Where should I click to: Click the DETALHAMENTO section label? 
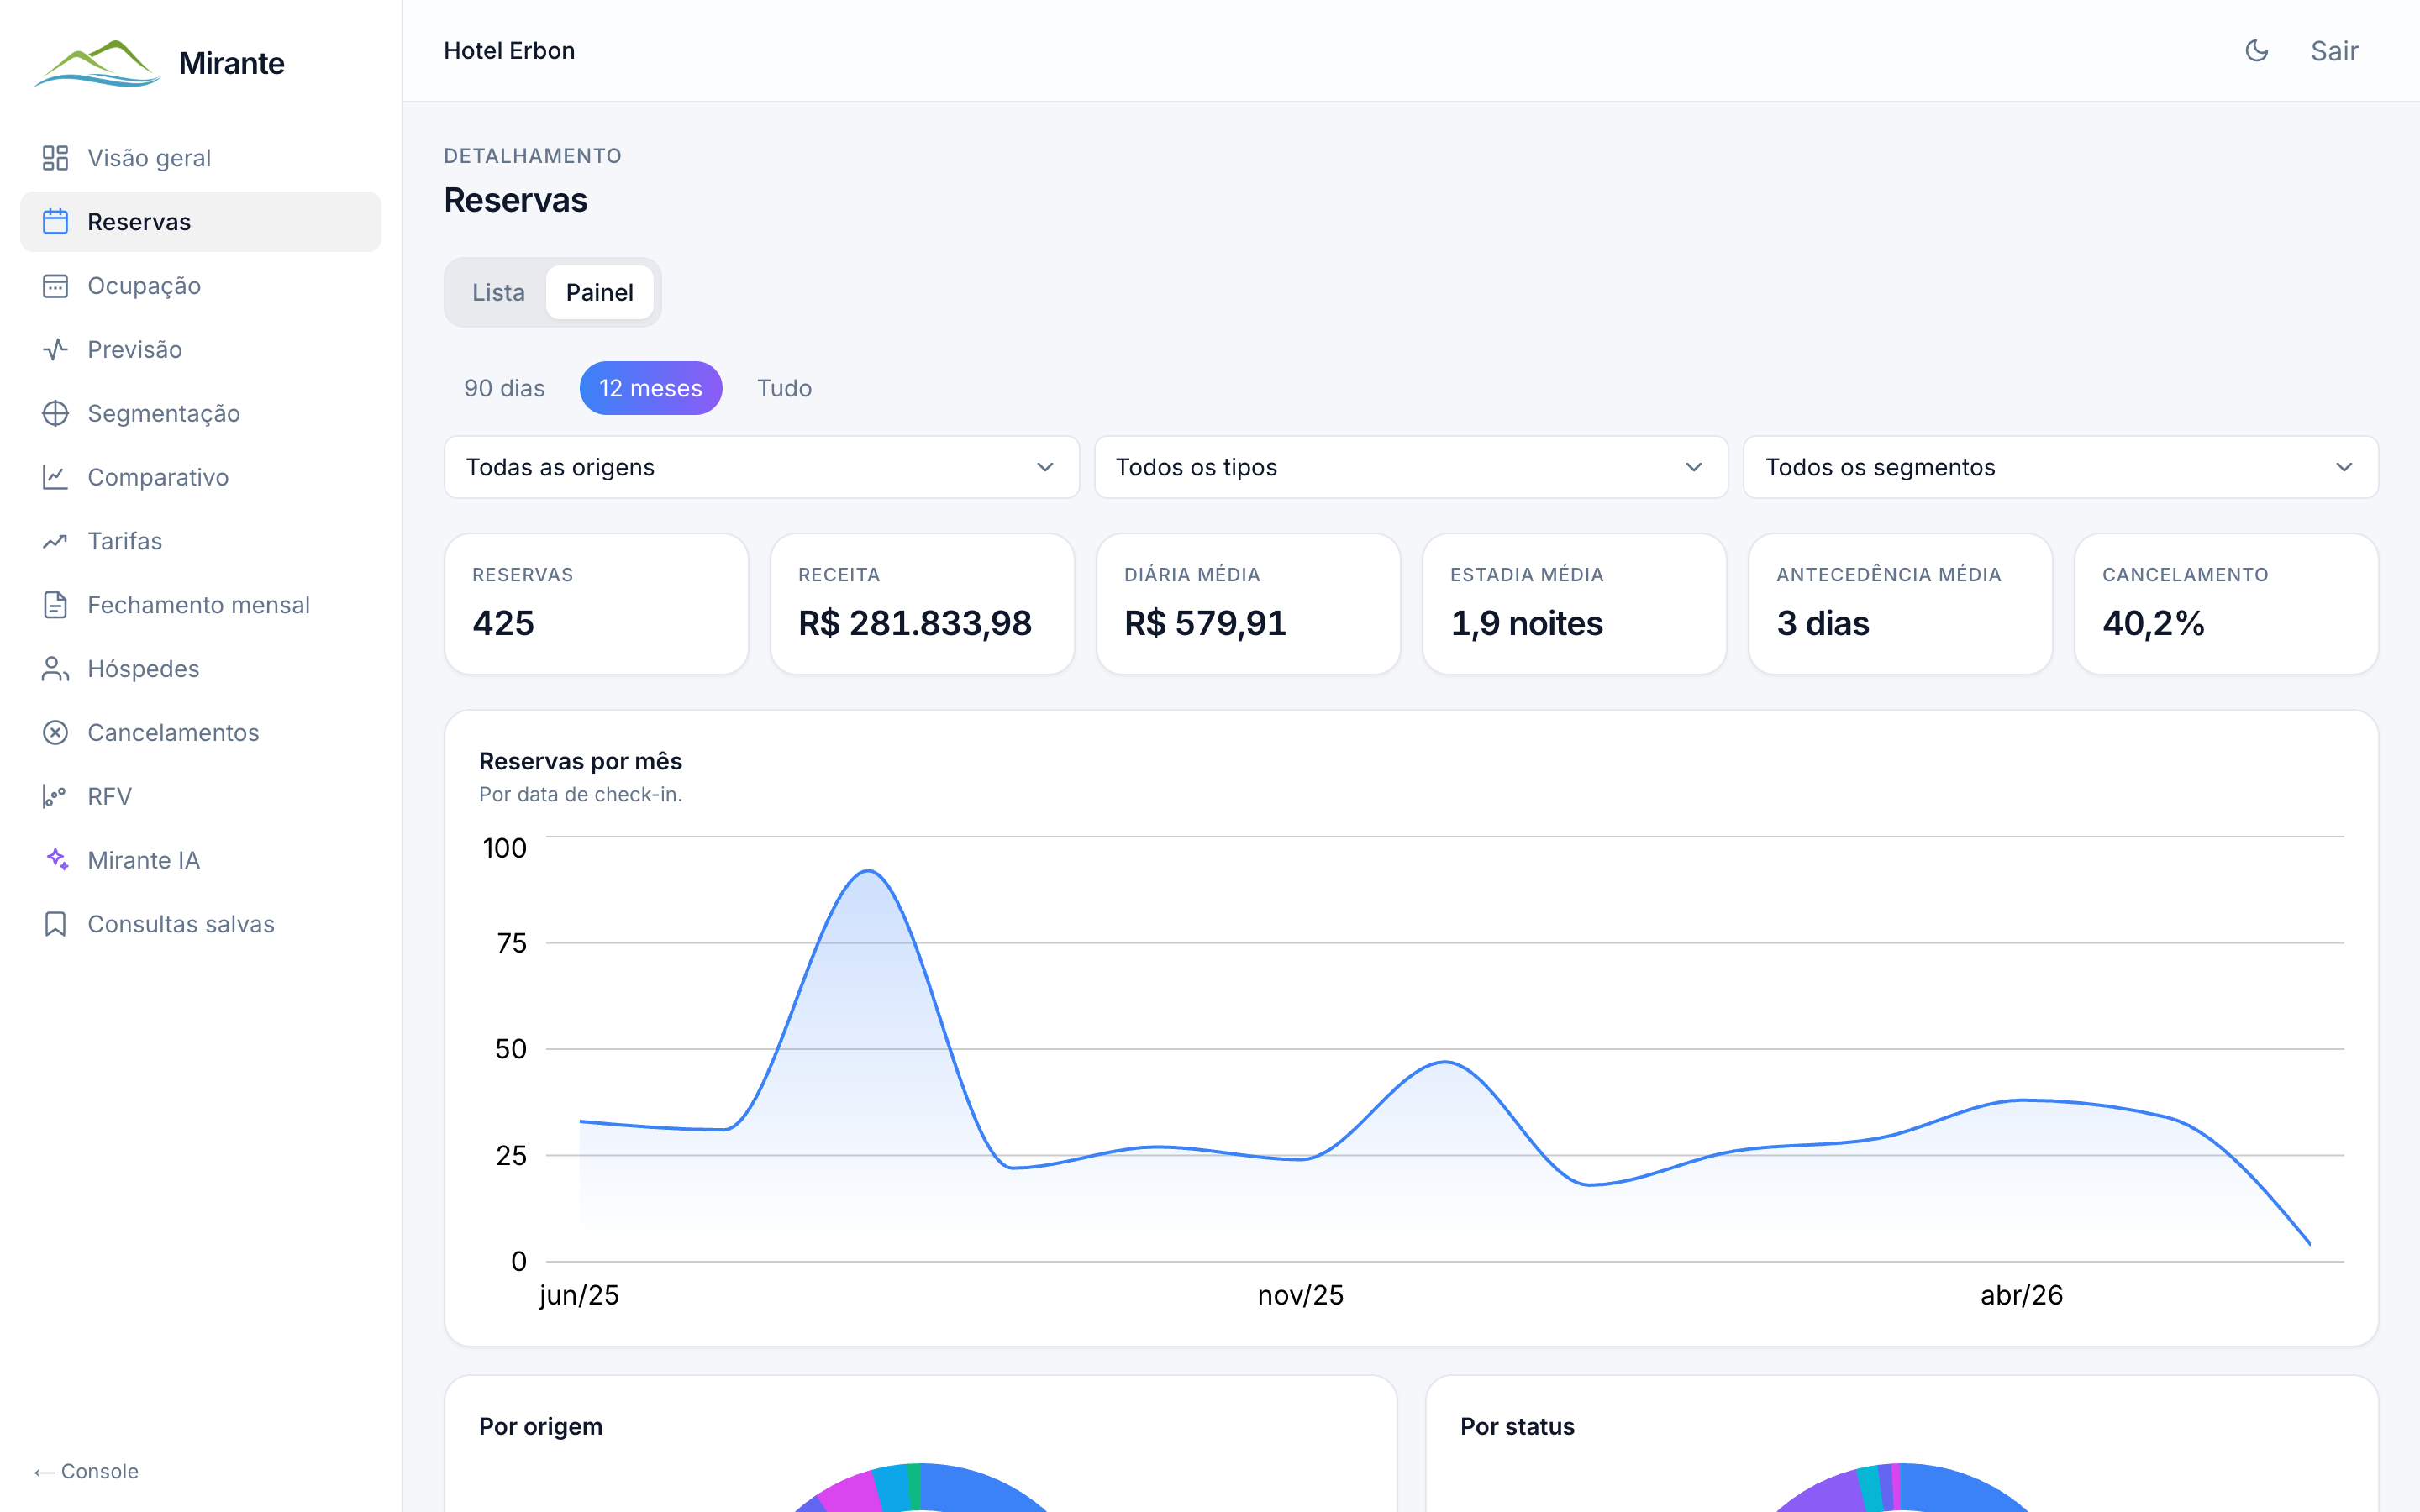click(x=533, y=156)
